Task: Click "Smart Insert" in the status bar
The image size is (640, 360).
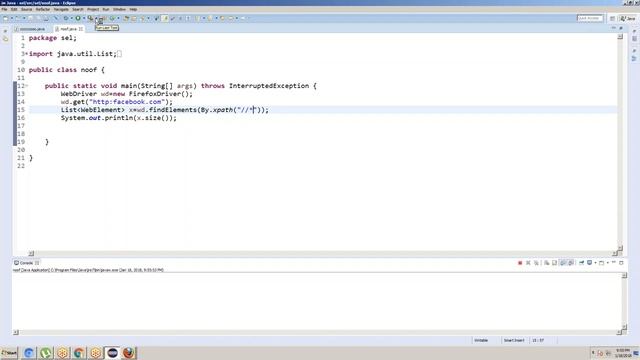Action: pyautogui.click(x=514, y=340)
